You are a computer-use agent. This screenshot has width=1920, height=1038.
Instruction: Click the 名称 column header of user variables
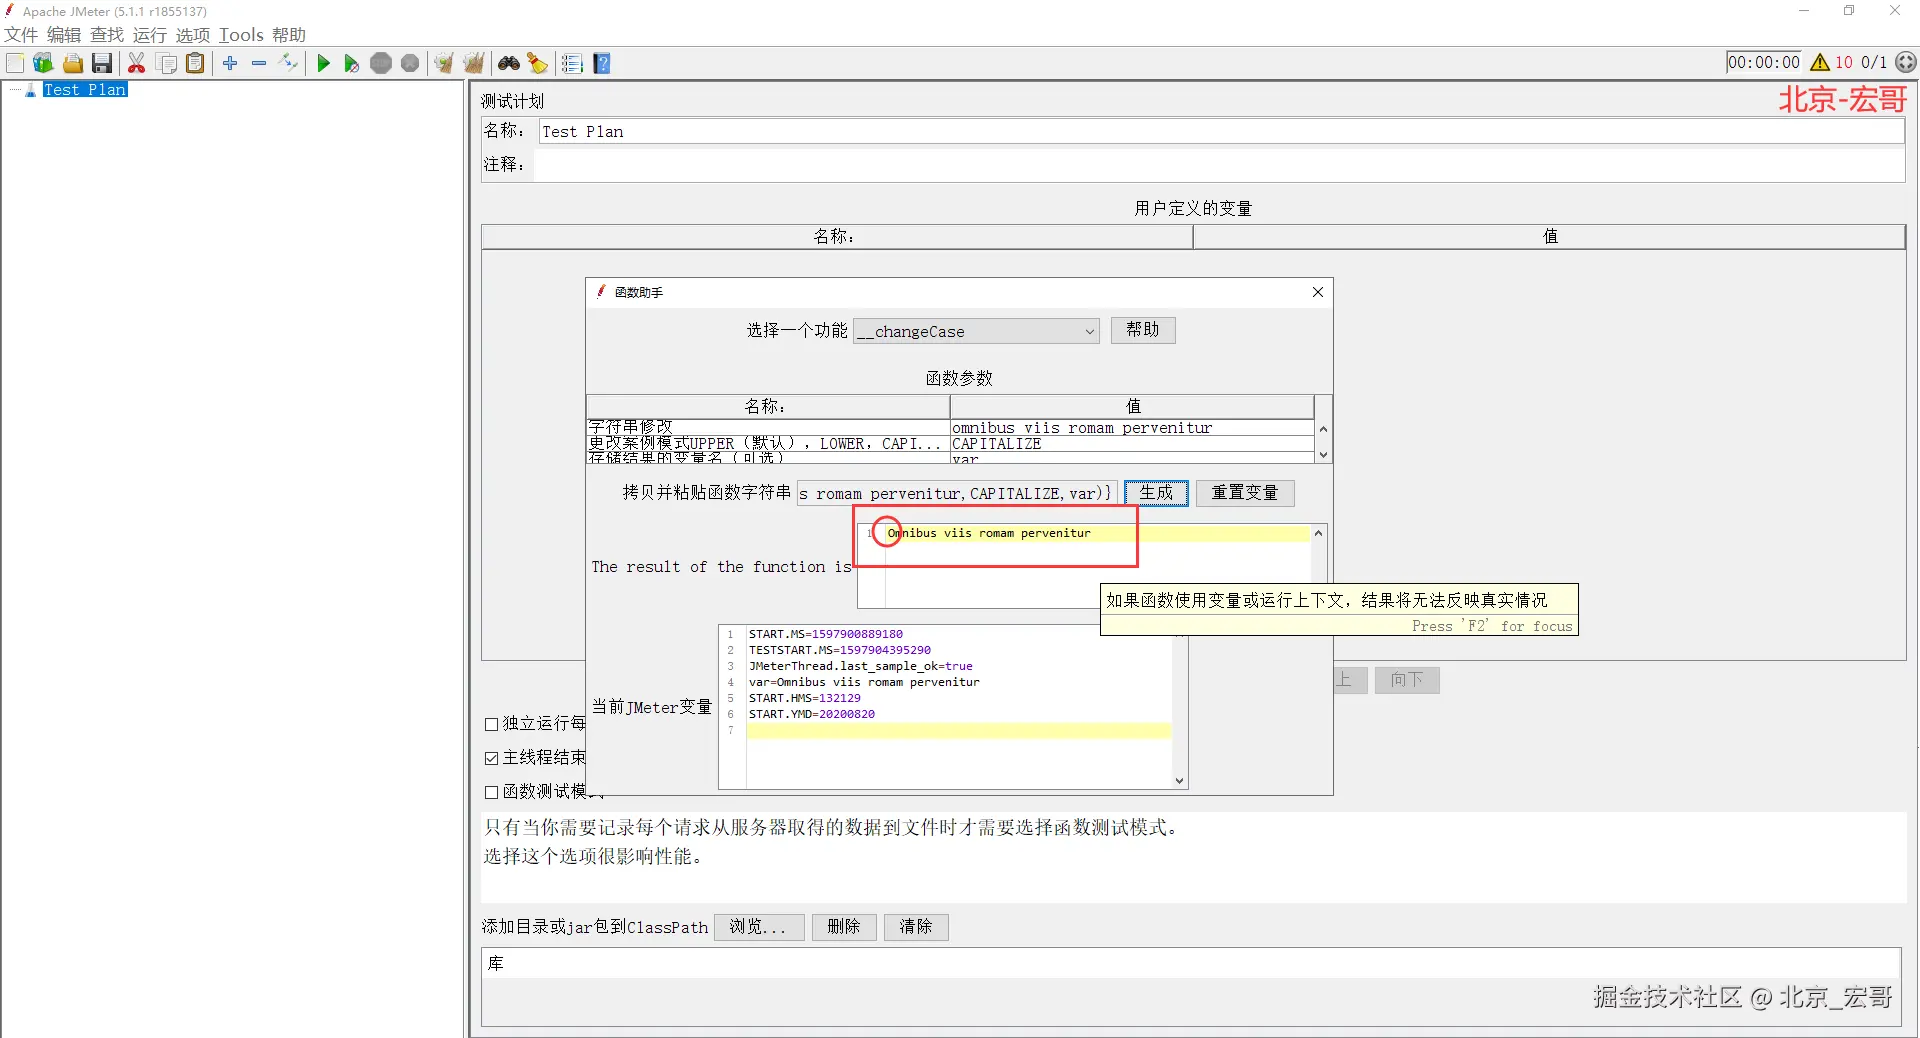[x=837, y=237]
